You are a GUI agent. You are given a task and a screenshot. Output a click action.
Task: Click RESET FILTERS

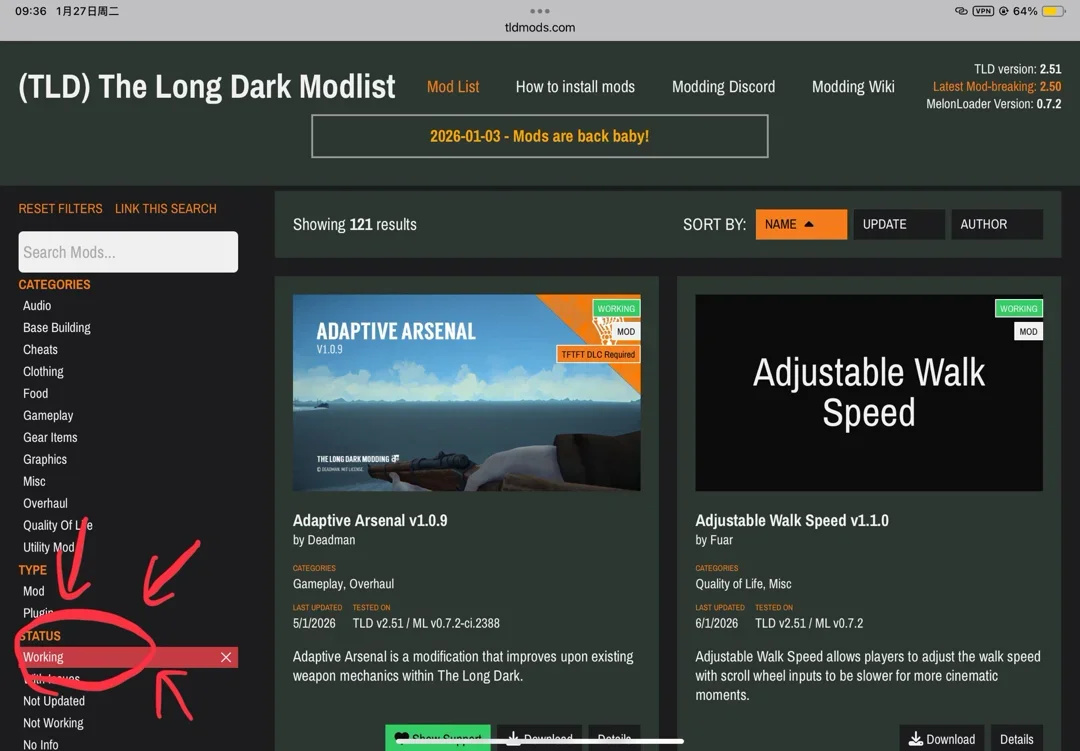pos(61,209)
